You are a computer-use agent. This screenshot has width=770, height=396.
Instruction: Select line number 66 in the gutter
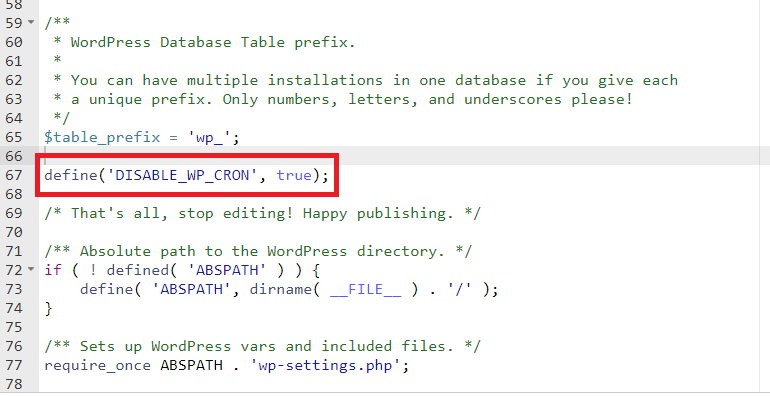[x=14, y=156]
